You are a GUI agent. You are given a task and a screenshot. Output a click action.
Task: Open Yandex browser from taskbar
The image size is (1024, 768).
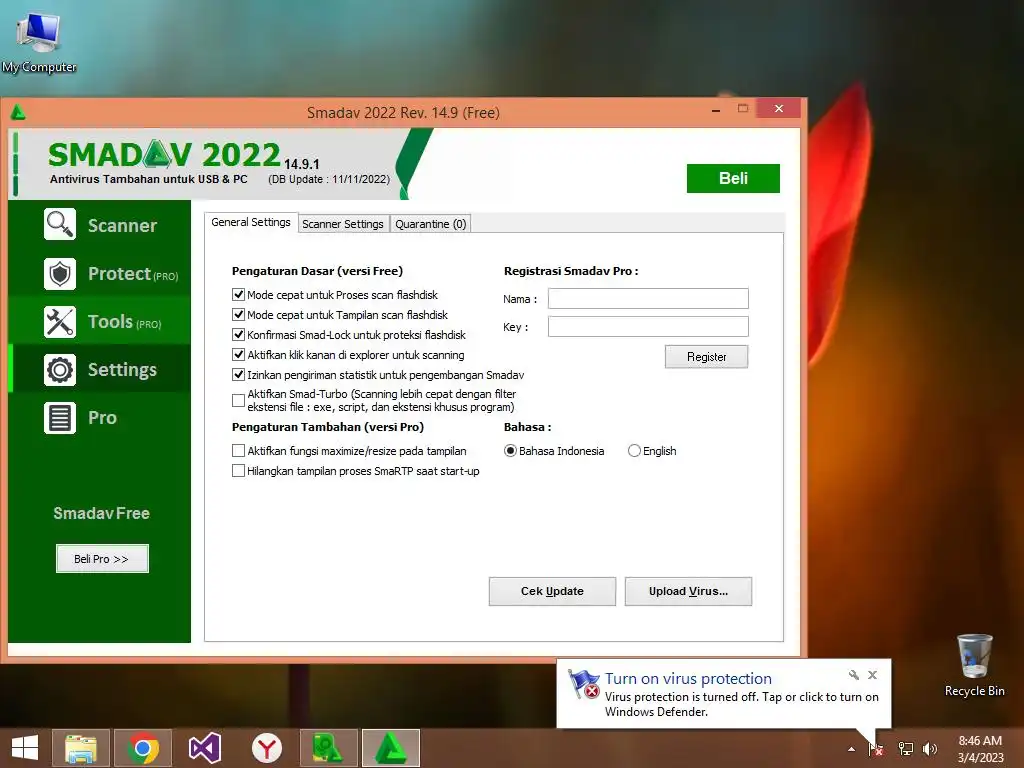[266, 748]
